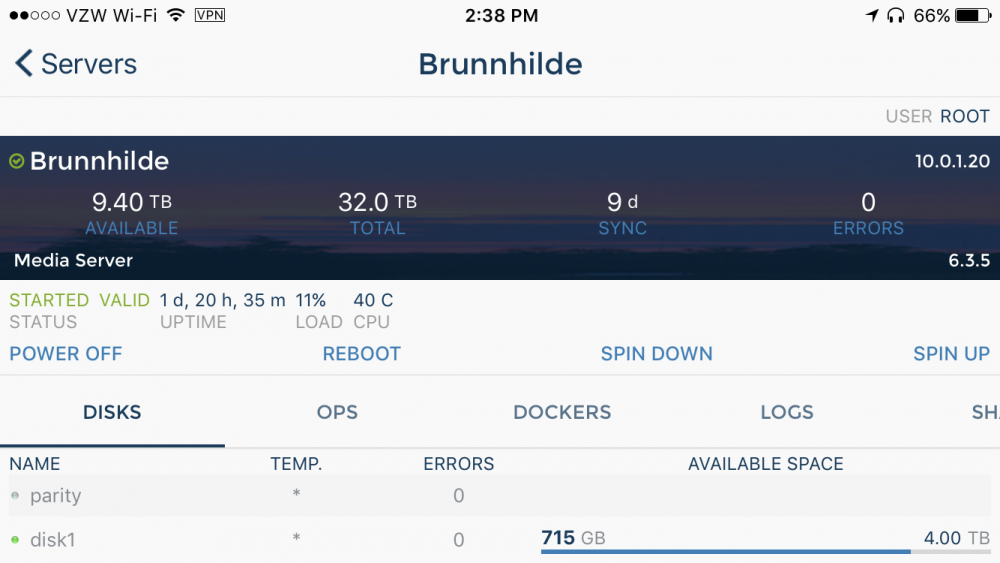Viewport: 1000px width, 563px height.
Task: Select the parity disk row
Action: [x=500, y=495]
